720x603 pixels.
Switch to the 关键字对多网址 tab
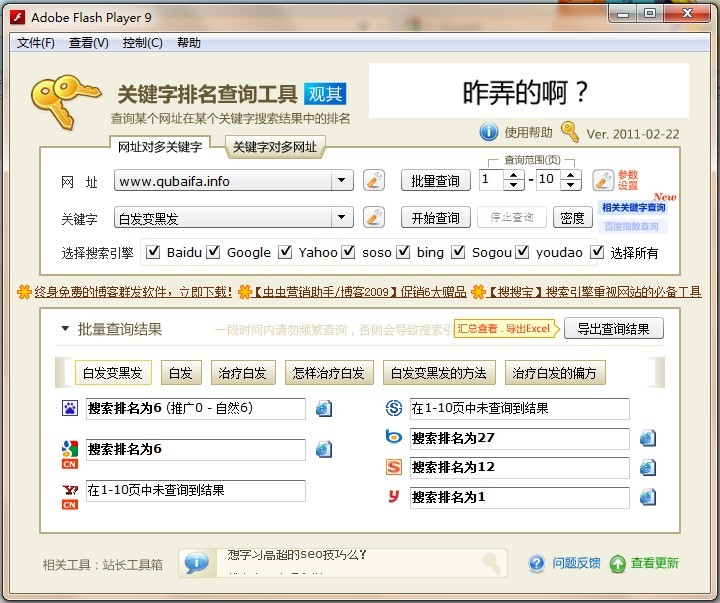pyautogui.click(x=275, y=147)
